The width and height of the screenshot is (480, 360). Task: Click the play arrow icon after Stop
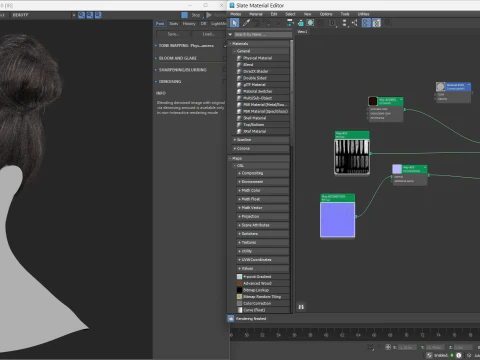pyautogui.click(x=209, y=15)
